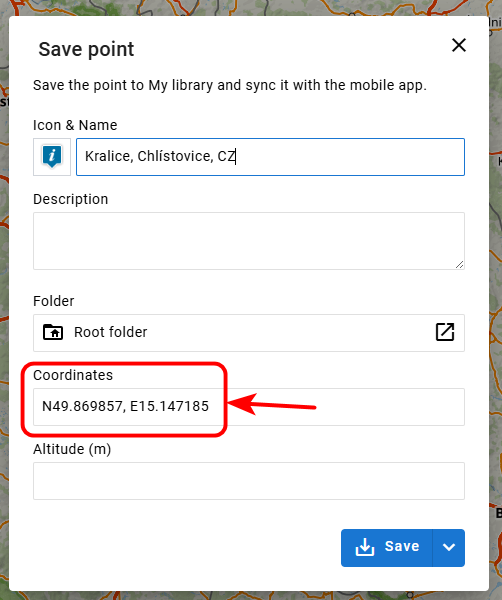Open the Root folder selector

pos(249,333)
